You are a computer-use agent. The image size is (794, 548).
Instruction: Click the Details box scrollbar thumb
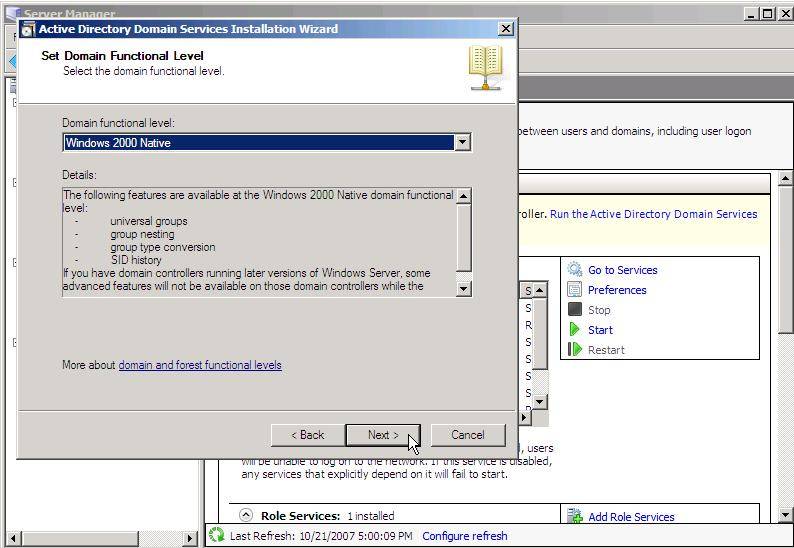(464, 237)
